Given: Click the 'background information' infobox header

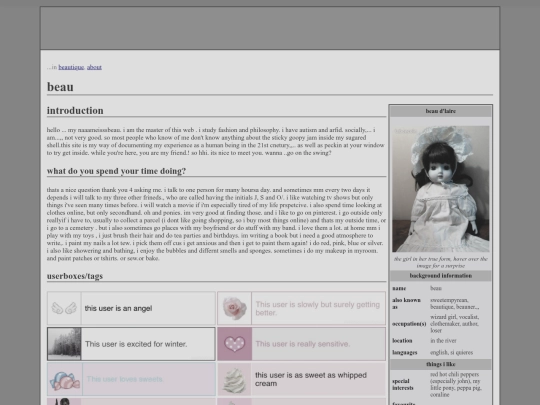Looking at the screenshot, I should [x=440, y=276].
